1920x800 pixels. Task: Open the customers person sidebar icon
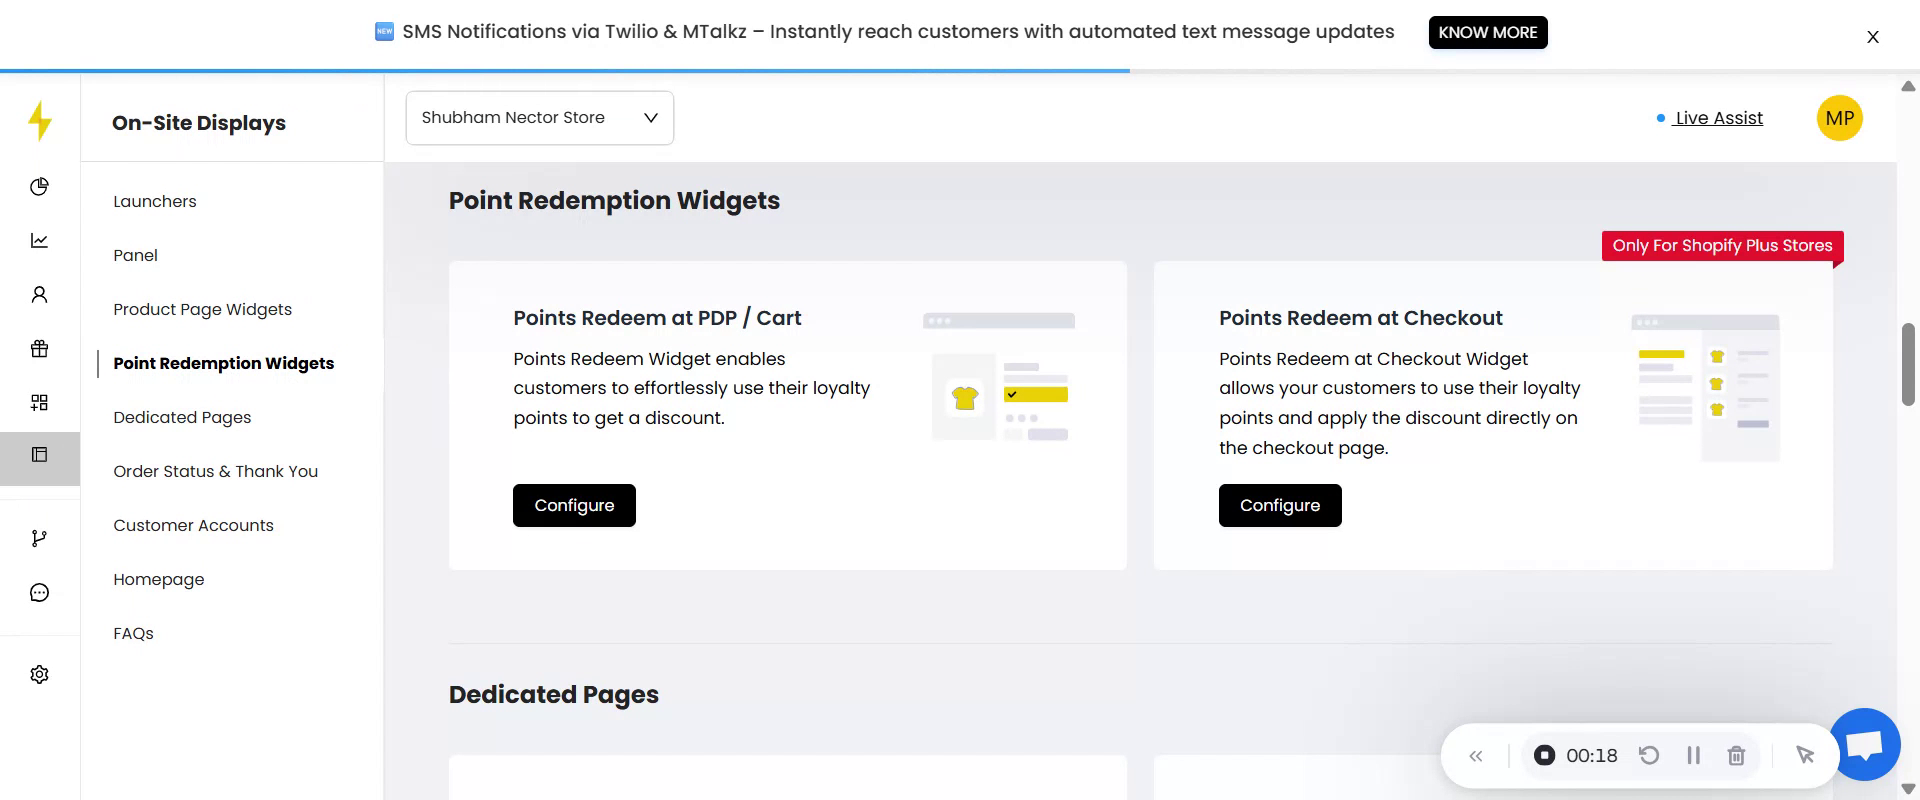point(39,295)
